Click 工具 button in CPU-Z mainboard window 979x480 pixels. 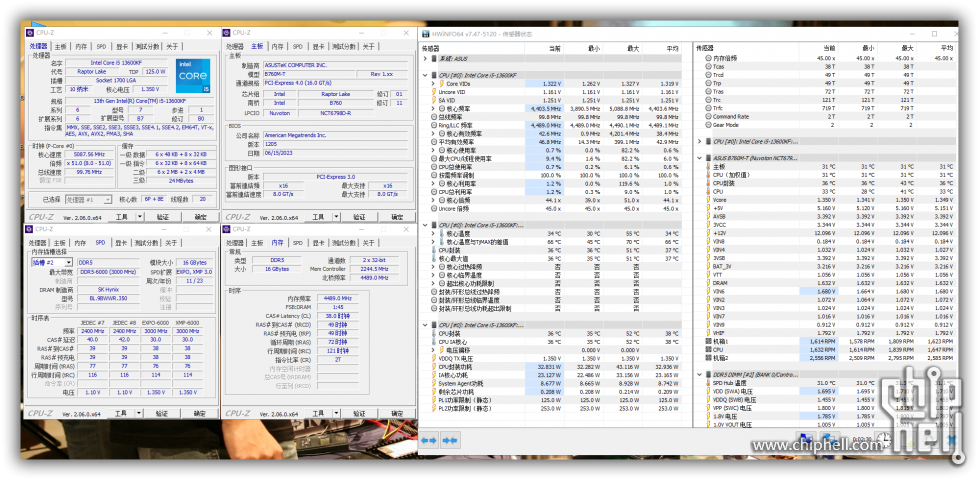[318, 217]
